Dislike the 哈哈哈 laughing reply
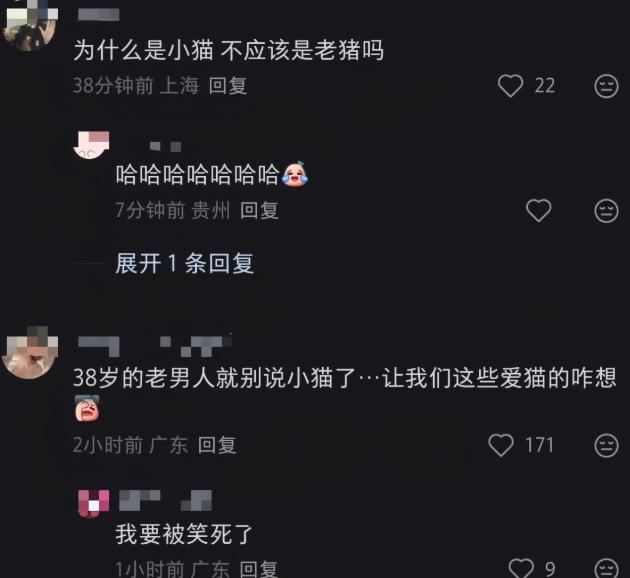This screenshot has height=578, width=630. tap(606, 210)
